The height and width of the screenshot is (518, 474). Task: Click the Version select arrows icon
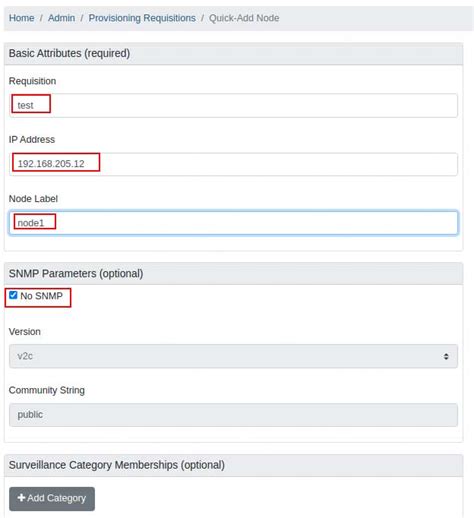[x=446, y=356]
